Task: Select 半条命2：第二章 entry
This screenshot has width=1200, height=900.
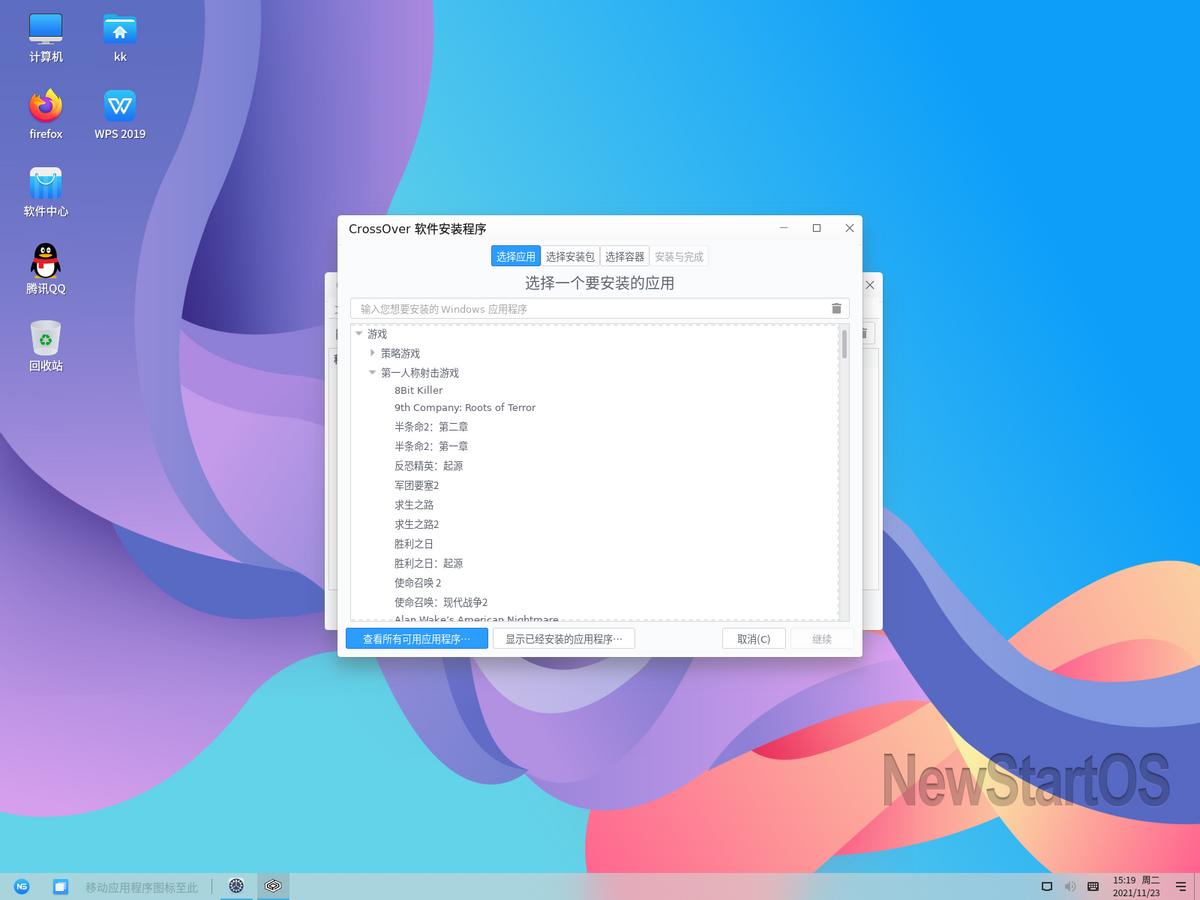Action: coord(431,427)
